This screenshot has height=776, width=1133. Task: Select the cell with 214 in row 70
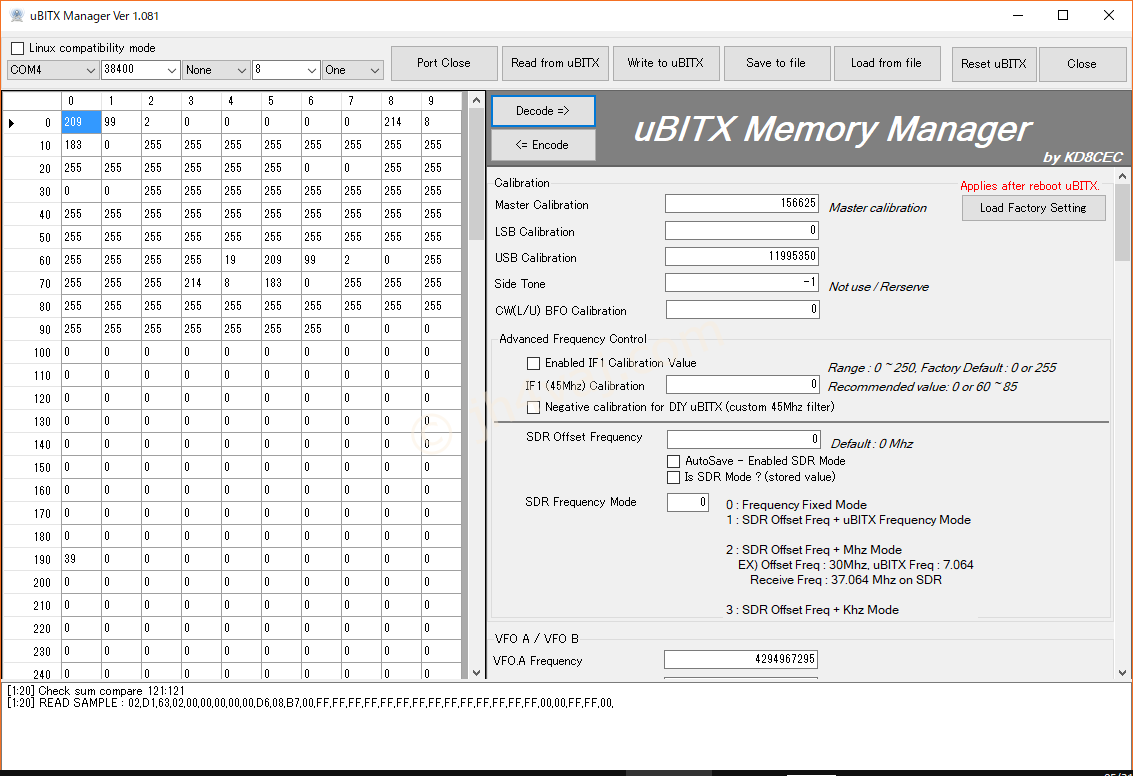(x=201, y=283)
